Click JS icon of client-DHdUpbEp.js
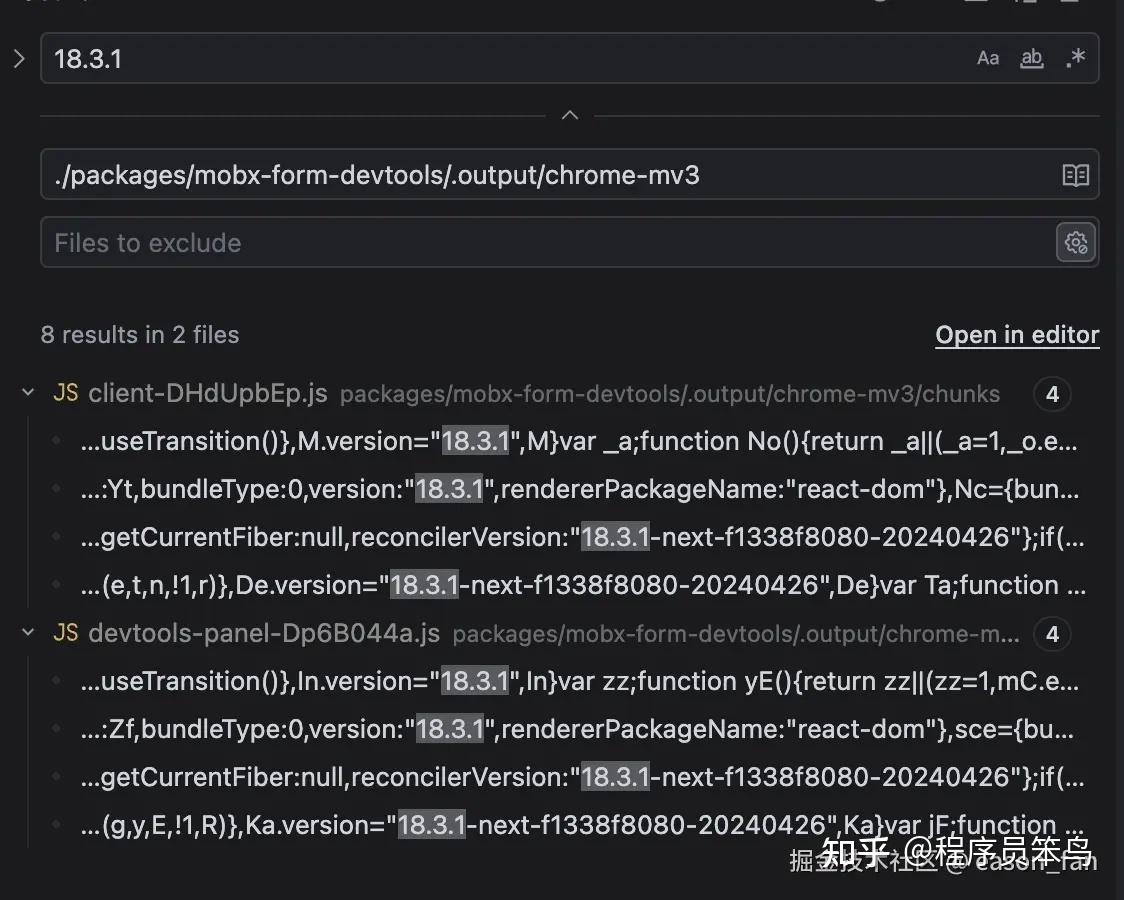Screen dimensions: 1124x900 pyautogui.click(x=66, y=393)
